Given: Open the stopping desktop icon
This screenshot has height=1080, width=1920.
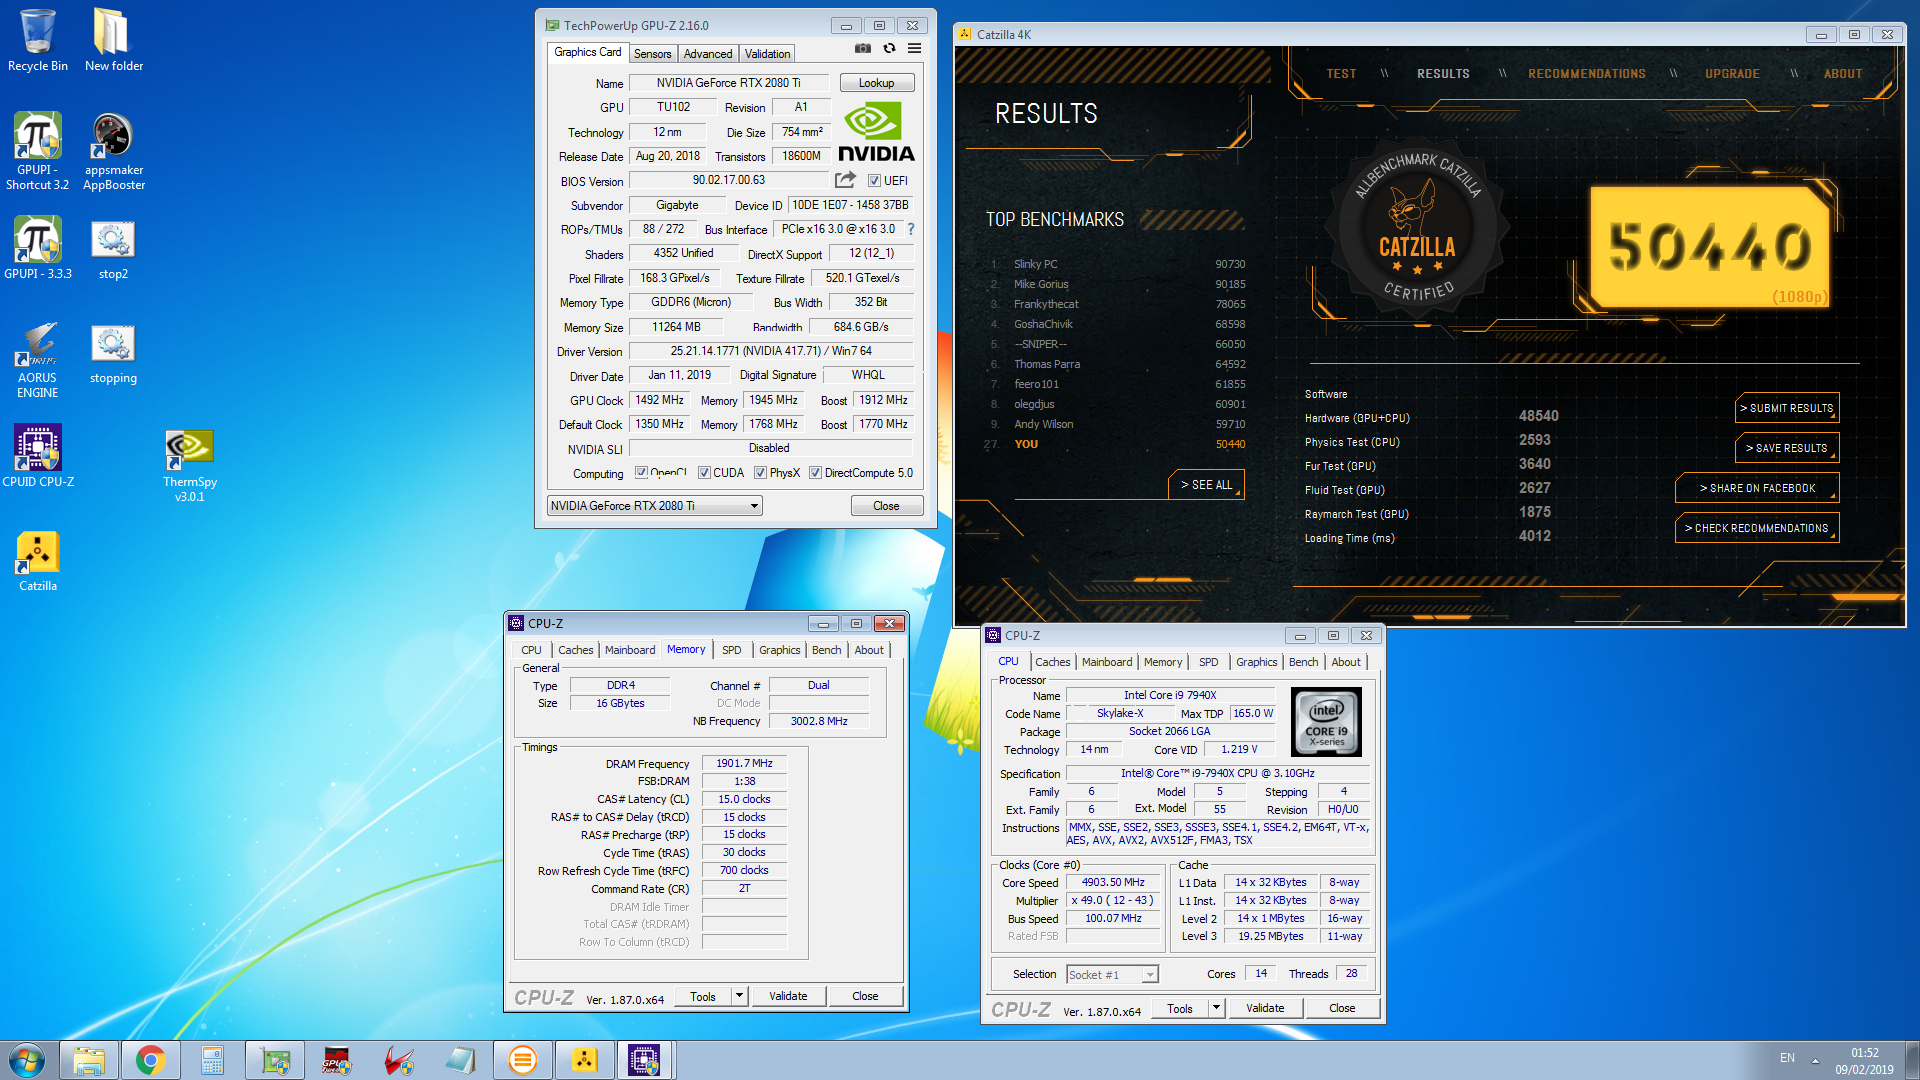Looking at the screenshot, I should (113, 354).
